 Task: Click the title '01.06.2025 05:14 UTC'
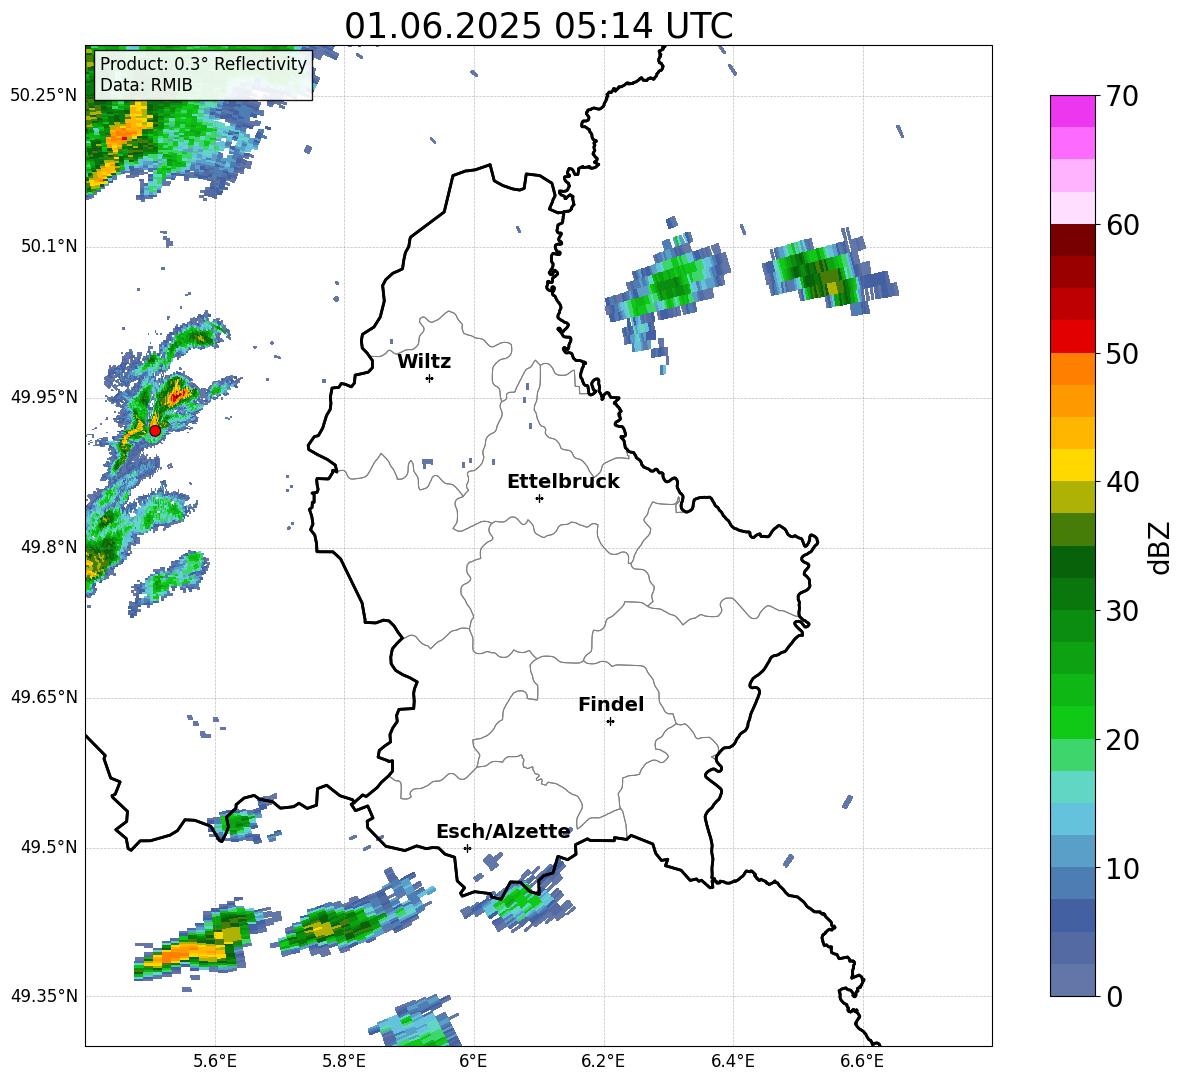pos(538,26)
